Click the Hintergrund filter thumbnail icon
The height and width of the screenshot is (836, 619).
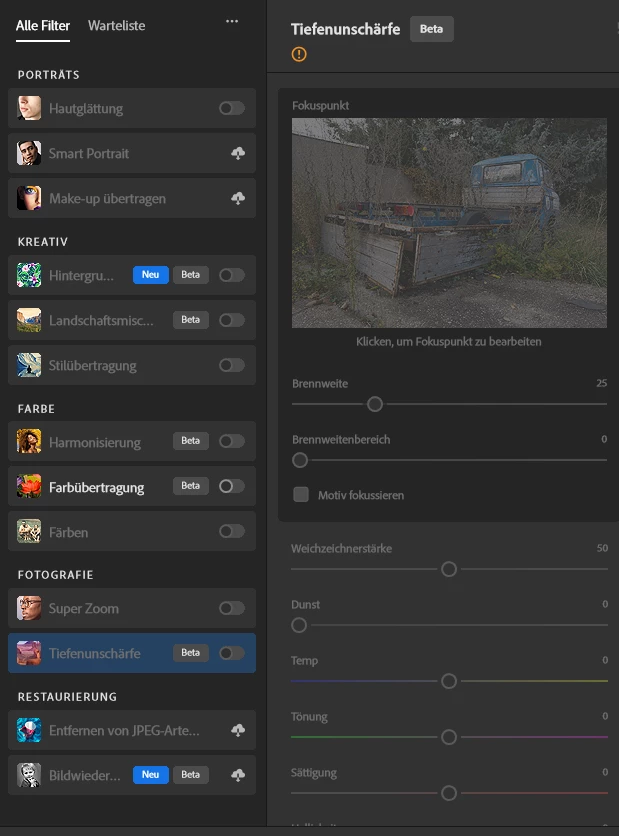point(29,275)
